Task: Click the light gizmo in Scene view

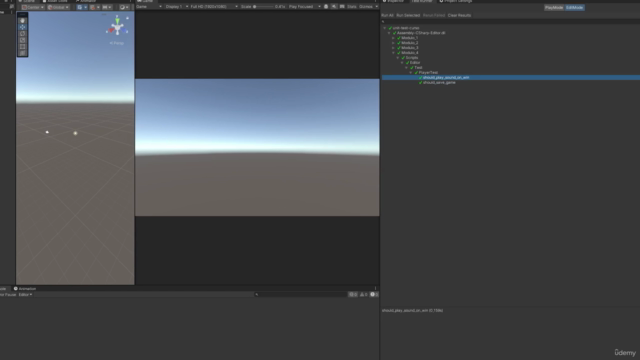Action: click(75, 133)
